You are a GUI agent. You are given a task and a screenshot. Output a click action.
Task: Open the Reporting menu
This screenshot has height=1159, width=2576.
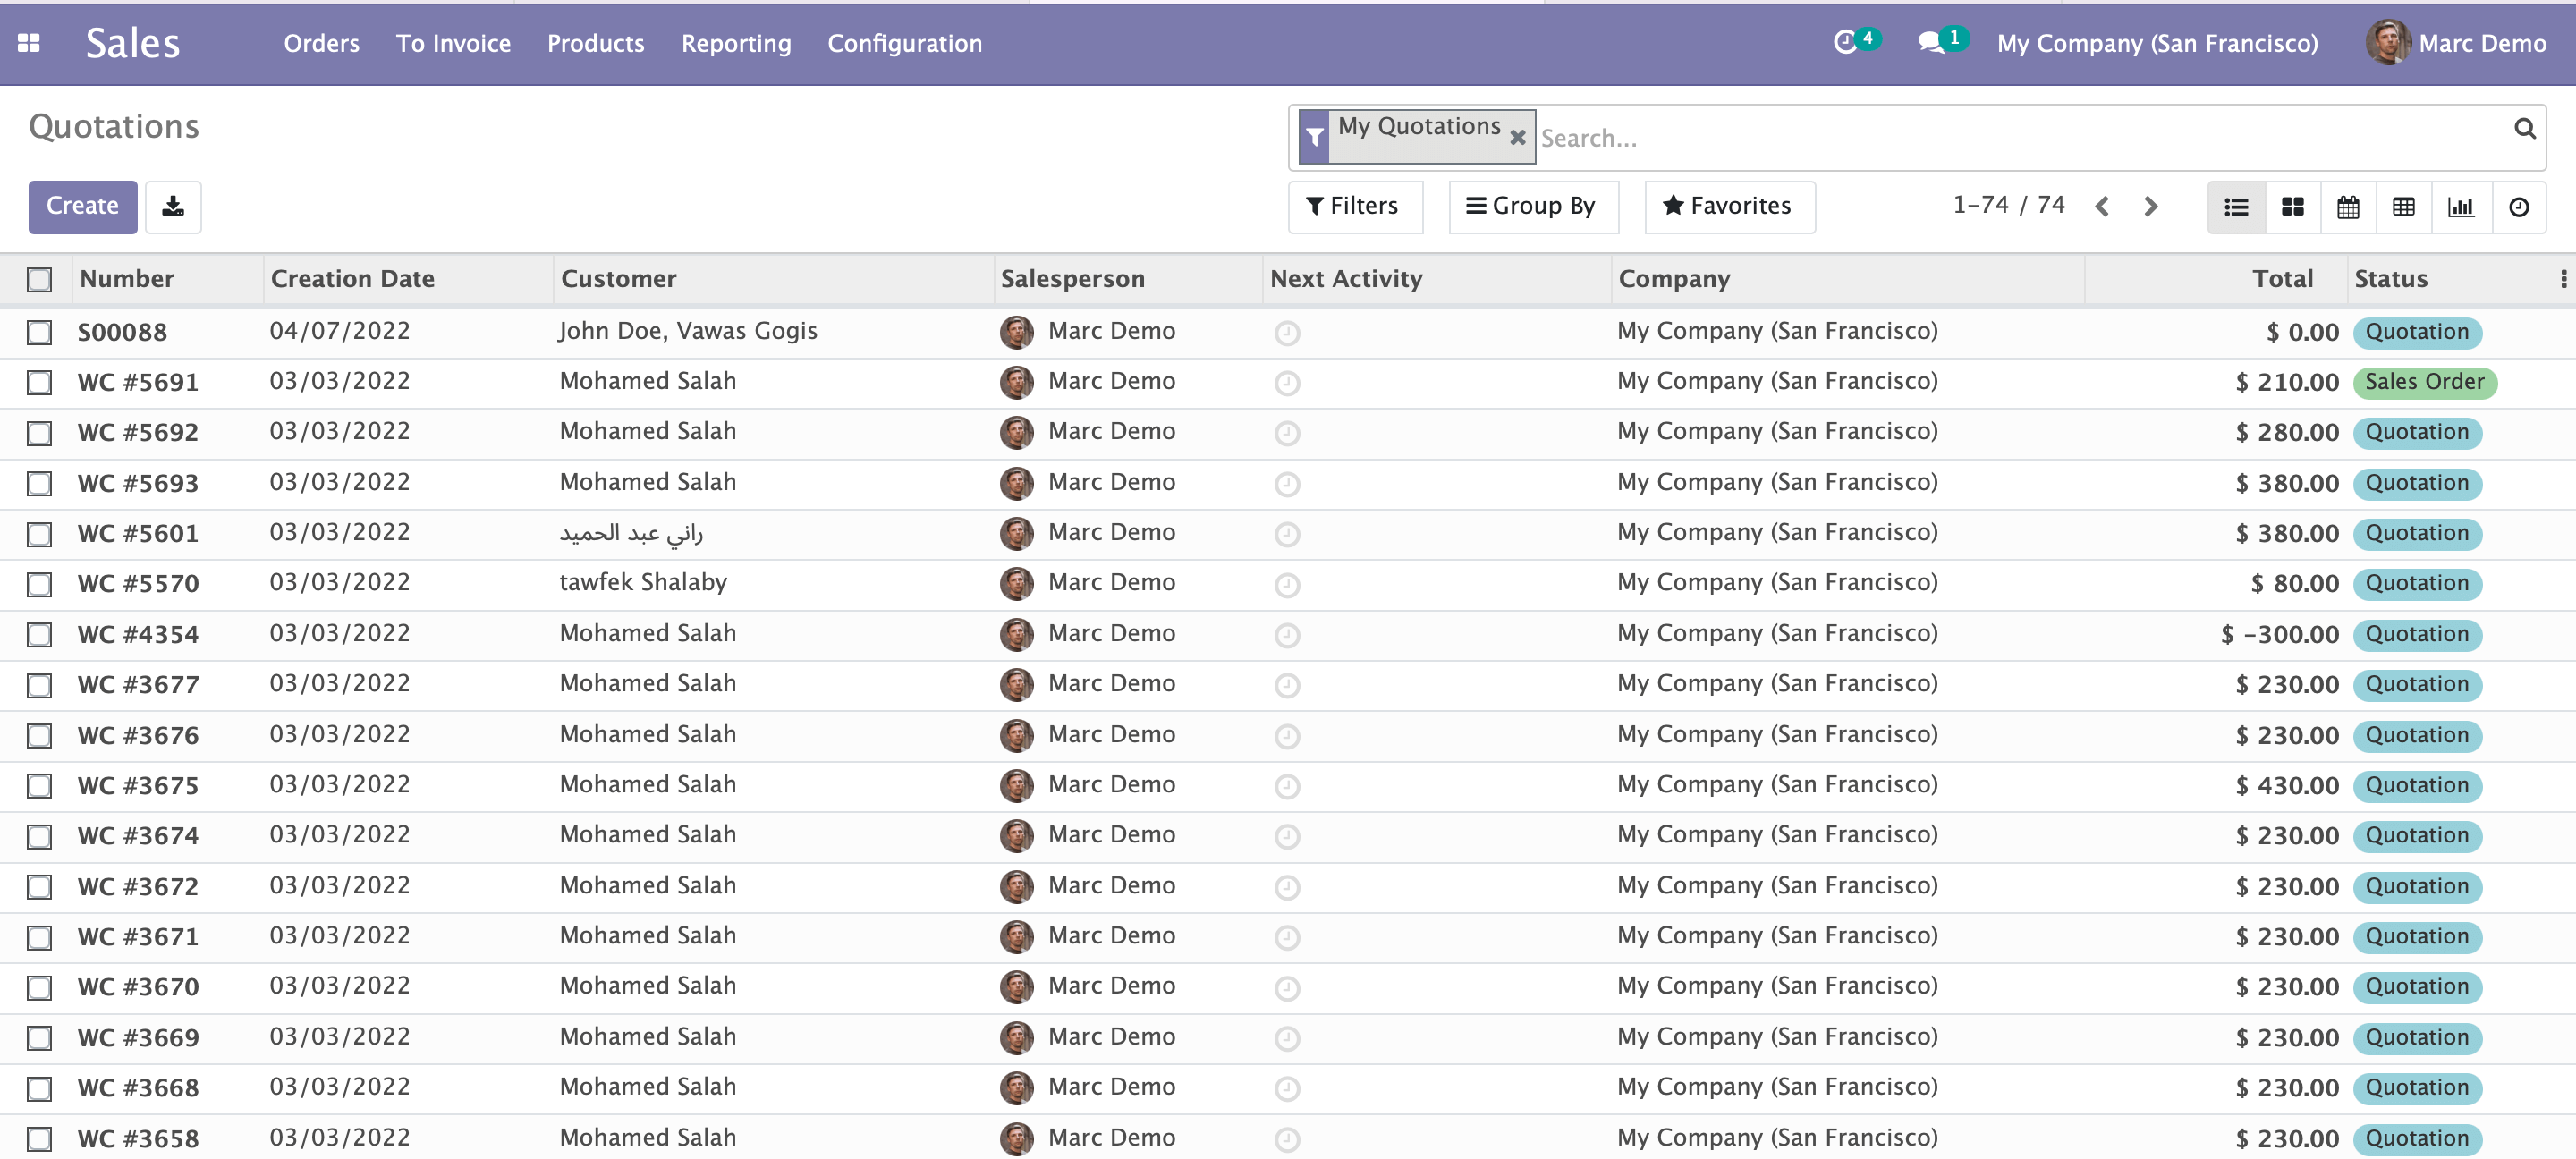pyautogui.click(x=736, y=43)
